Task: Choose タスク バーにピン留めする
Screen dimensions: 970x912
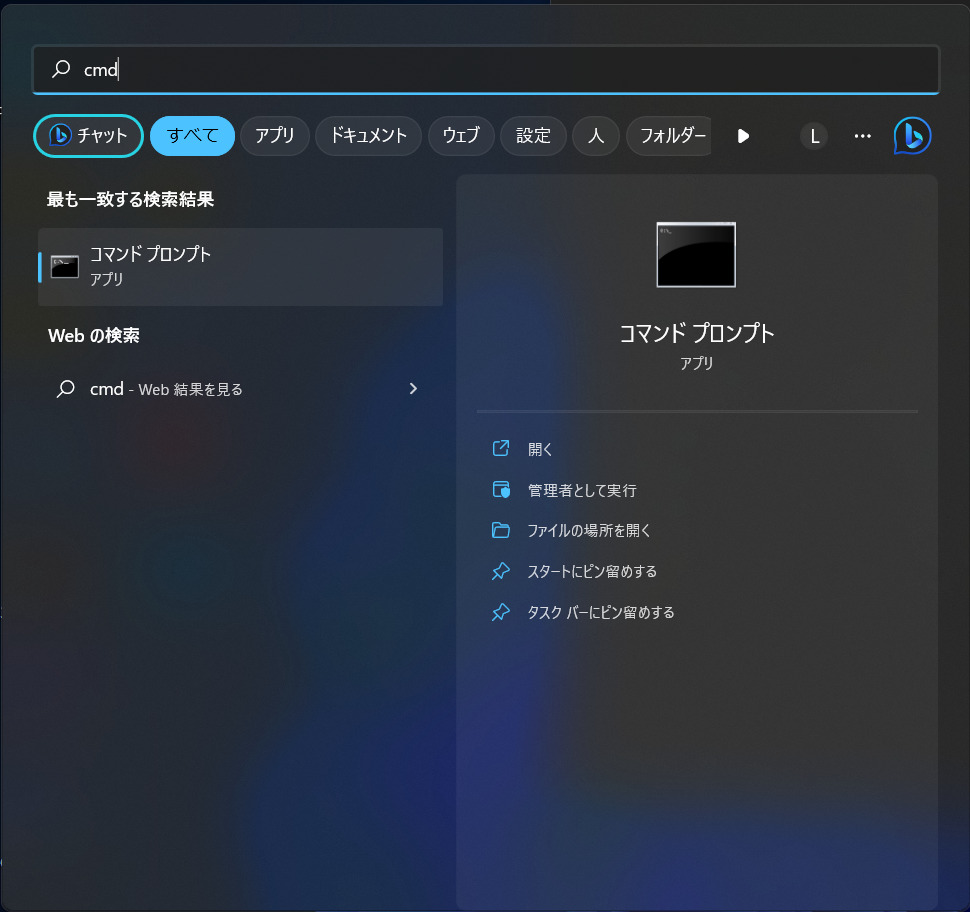Action: tap(600, 612)
